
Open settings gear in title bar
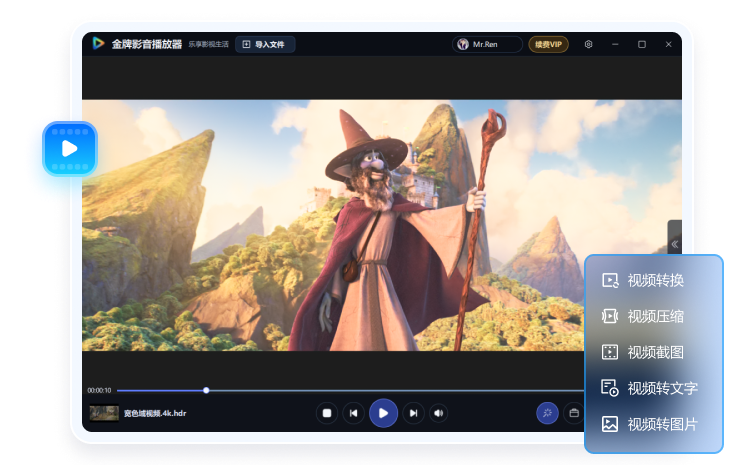click(x=588, y=44)
